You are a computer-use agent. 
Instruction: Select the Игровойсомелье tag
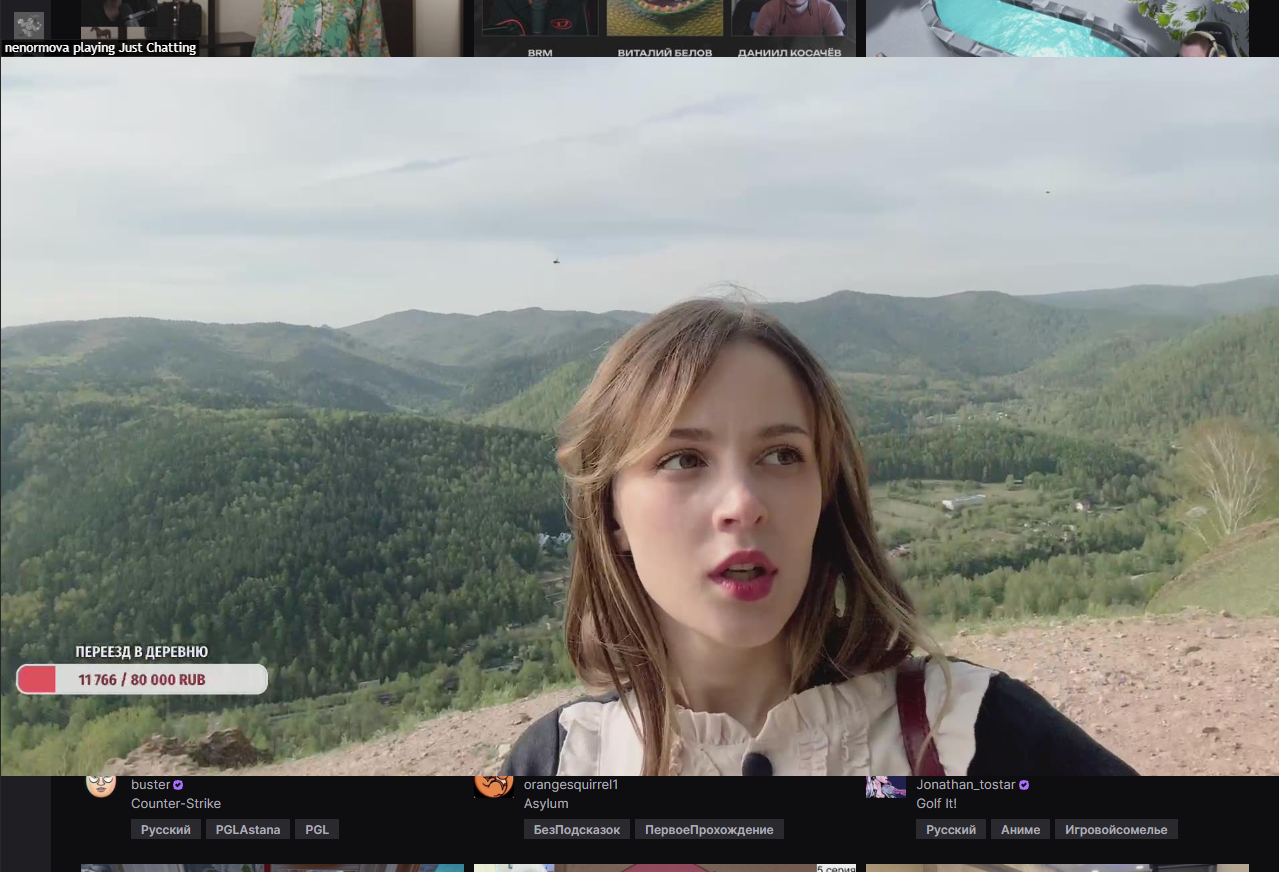coord(1116,830)
